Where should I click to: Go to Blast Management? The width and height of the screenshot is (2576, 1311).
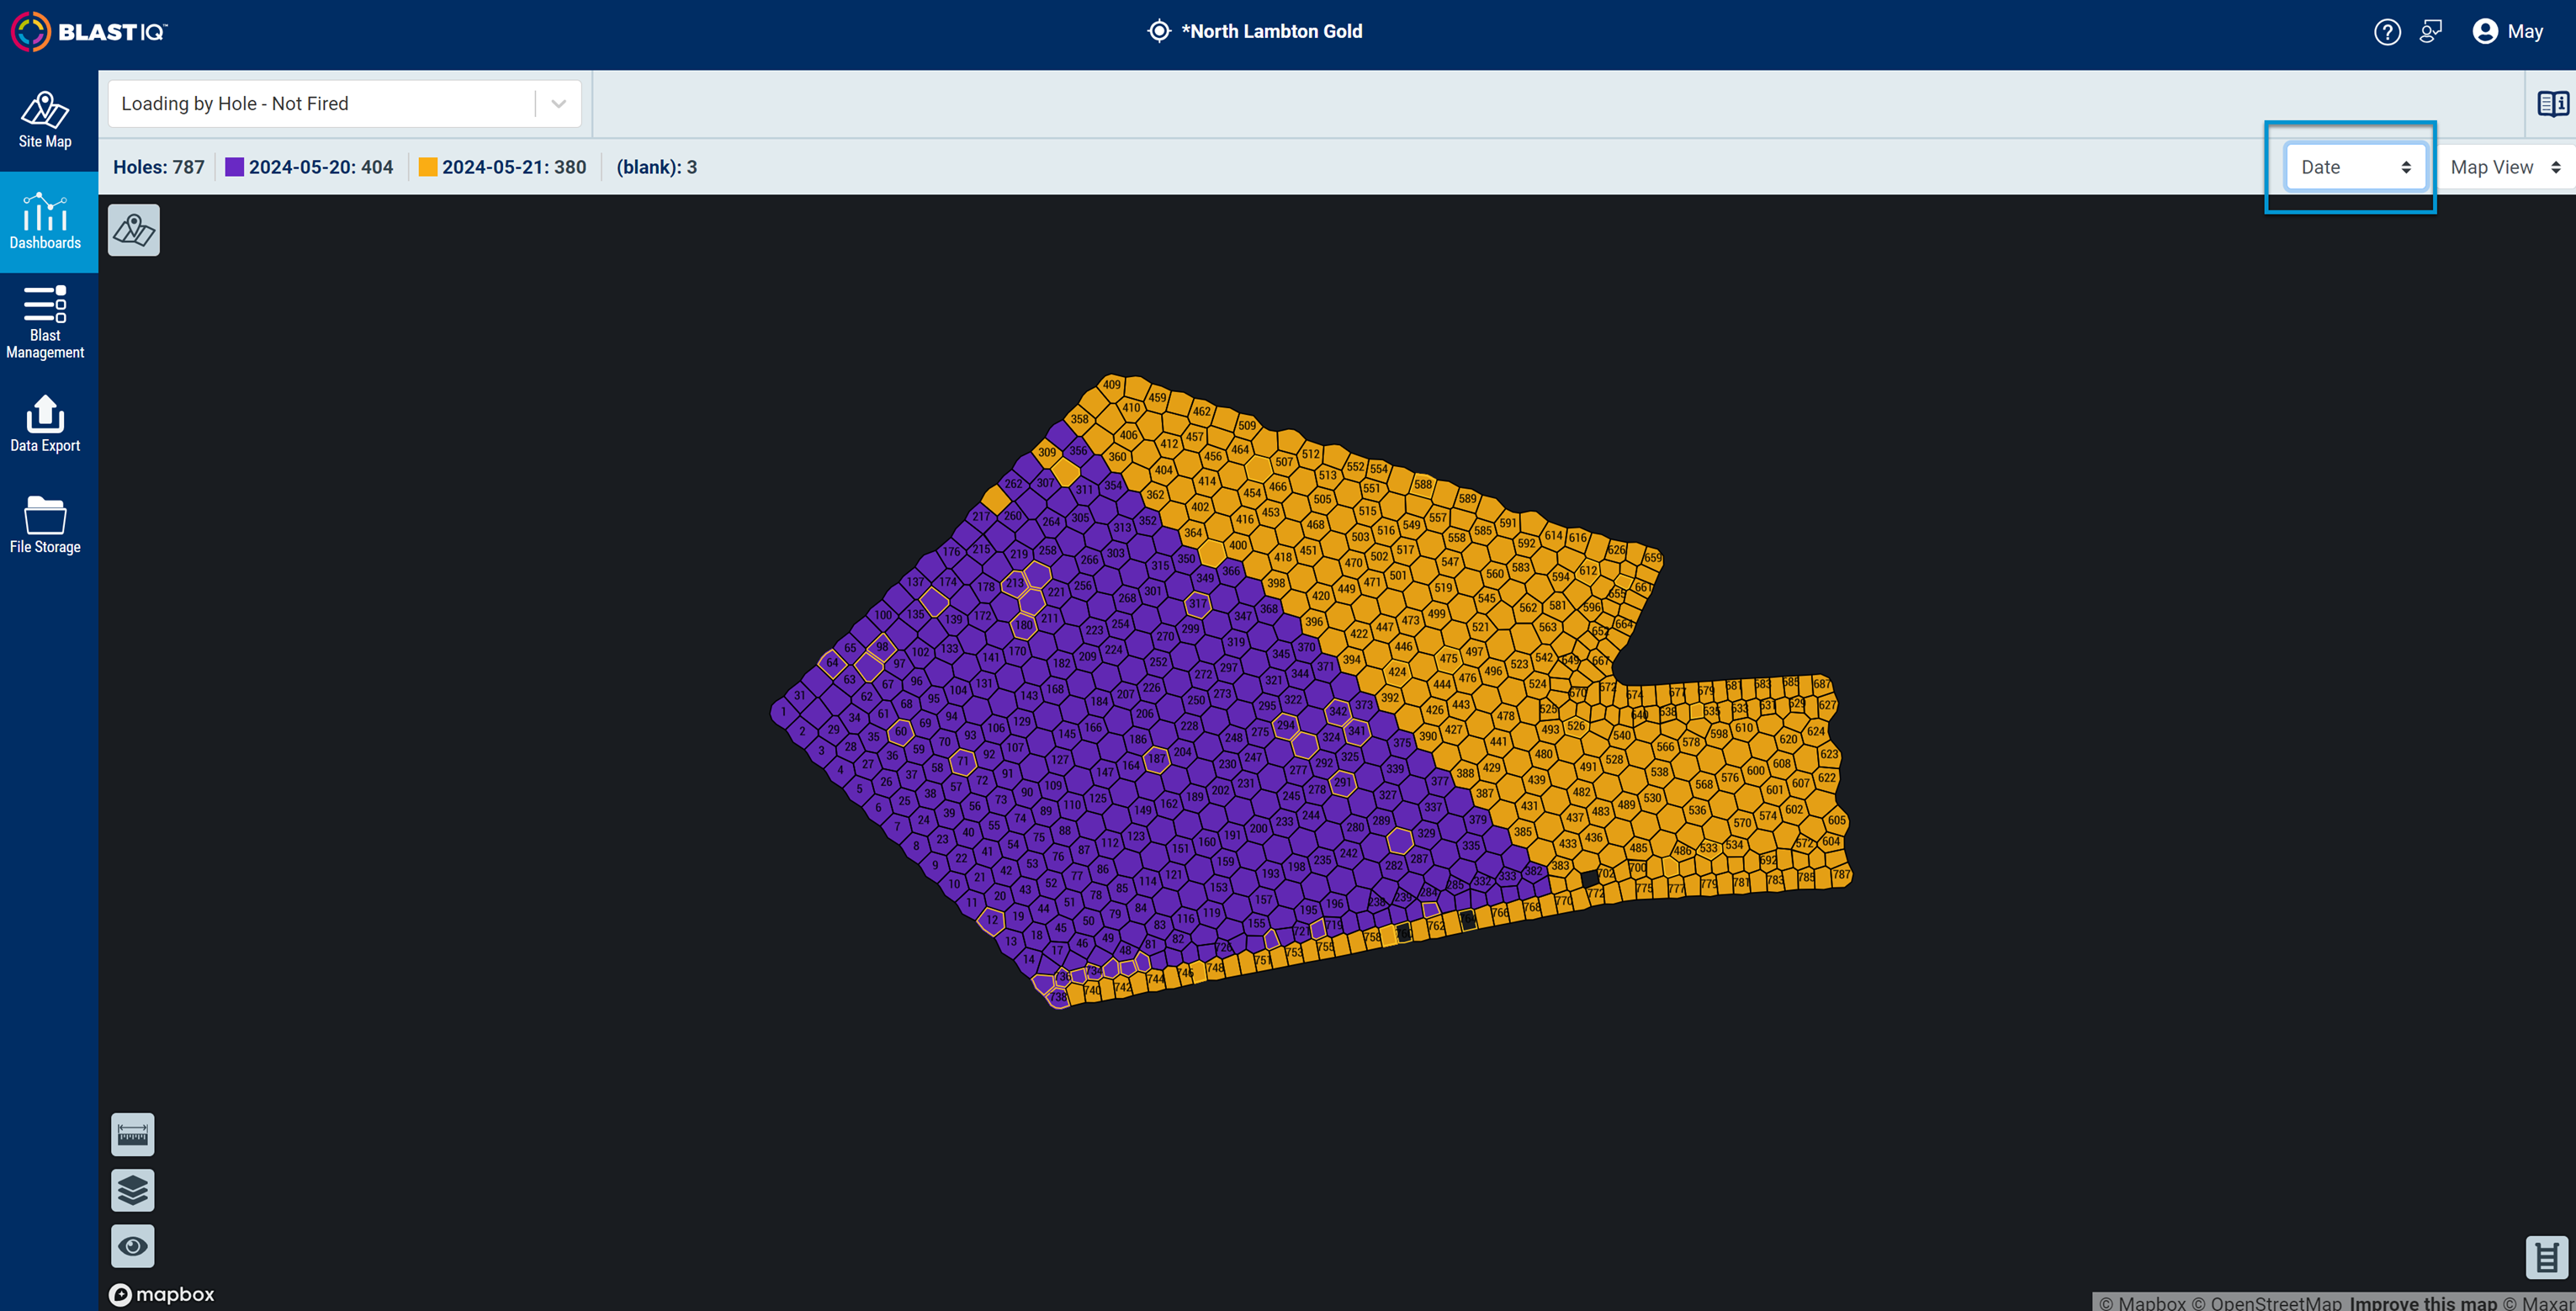(x=46, y=322)
